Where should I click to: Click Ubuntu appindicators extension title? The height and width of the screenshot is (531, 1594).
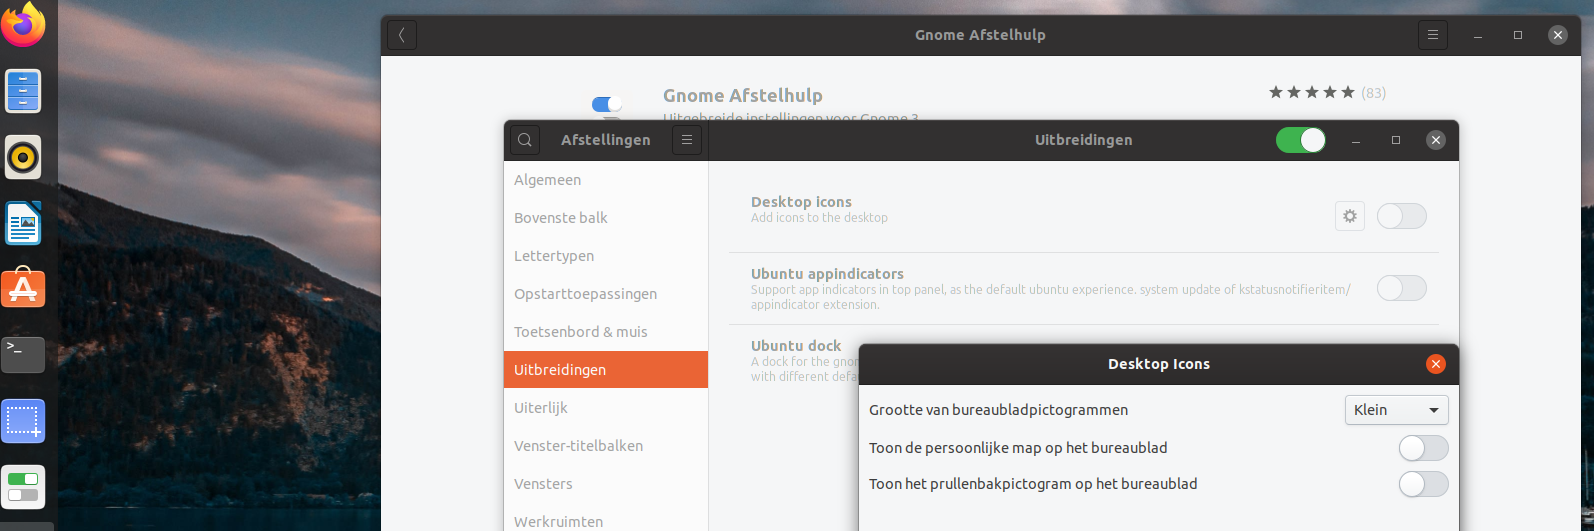[827, 274]
